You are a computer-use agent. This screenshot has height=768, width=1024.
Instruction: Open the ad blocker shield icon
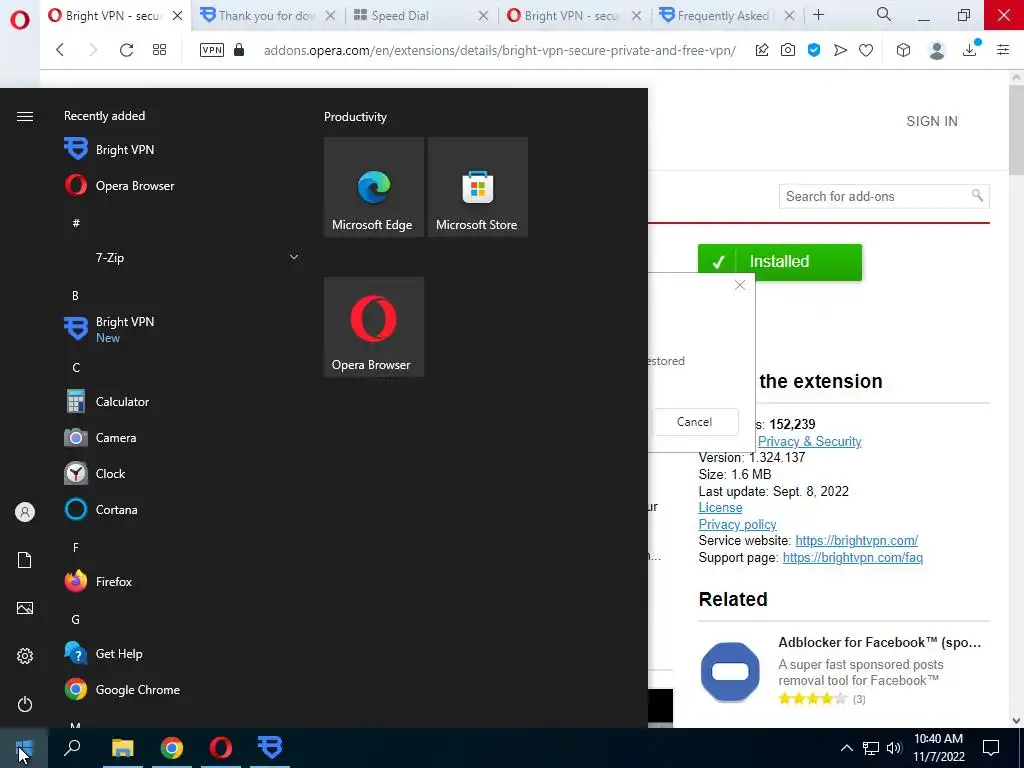tap(814, 50)
